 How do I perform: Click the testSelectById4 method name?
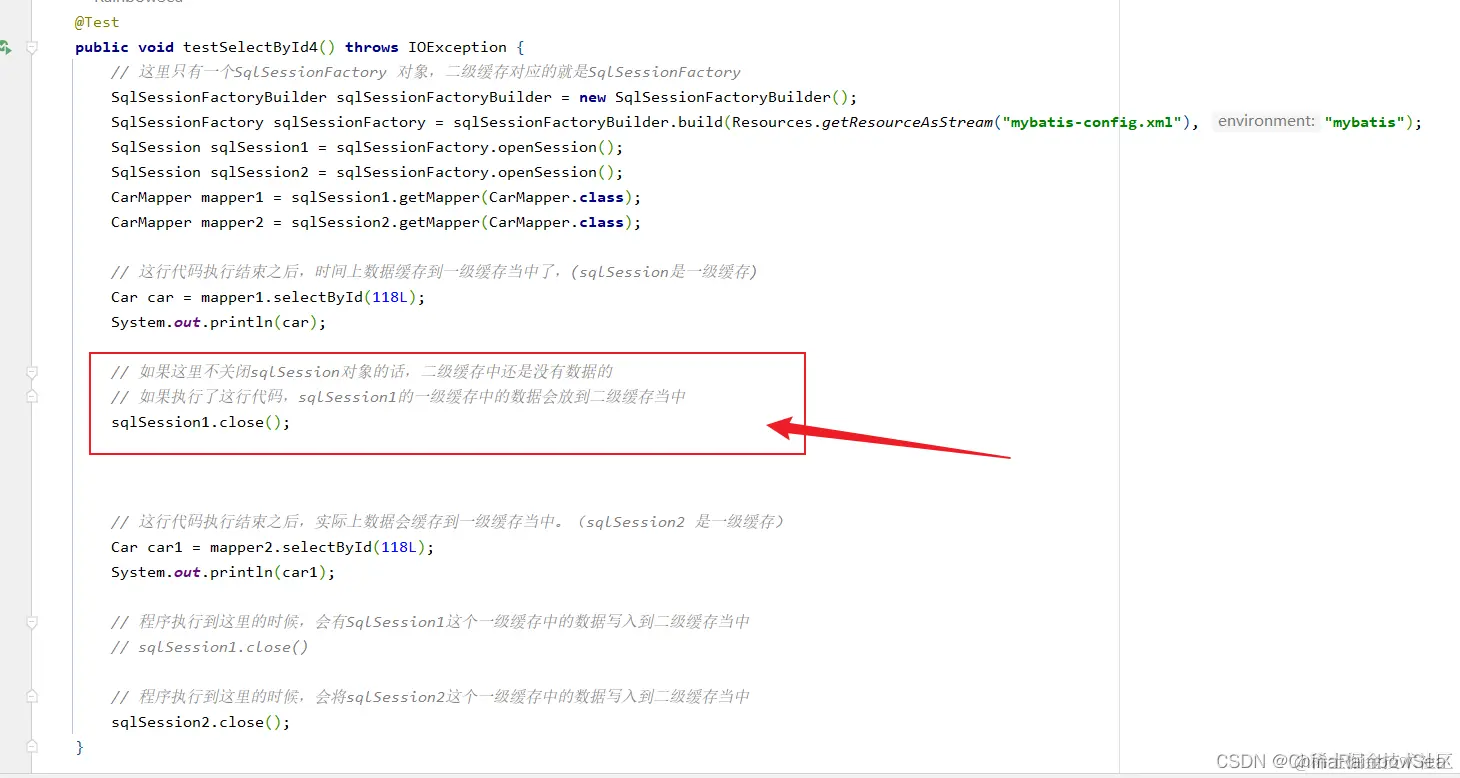(251, 47)
